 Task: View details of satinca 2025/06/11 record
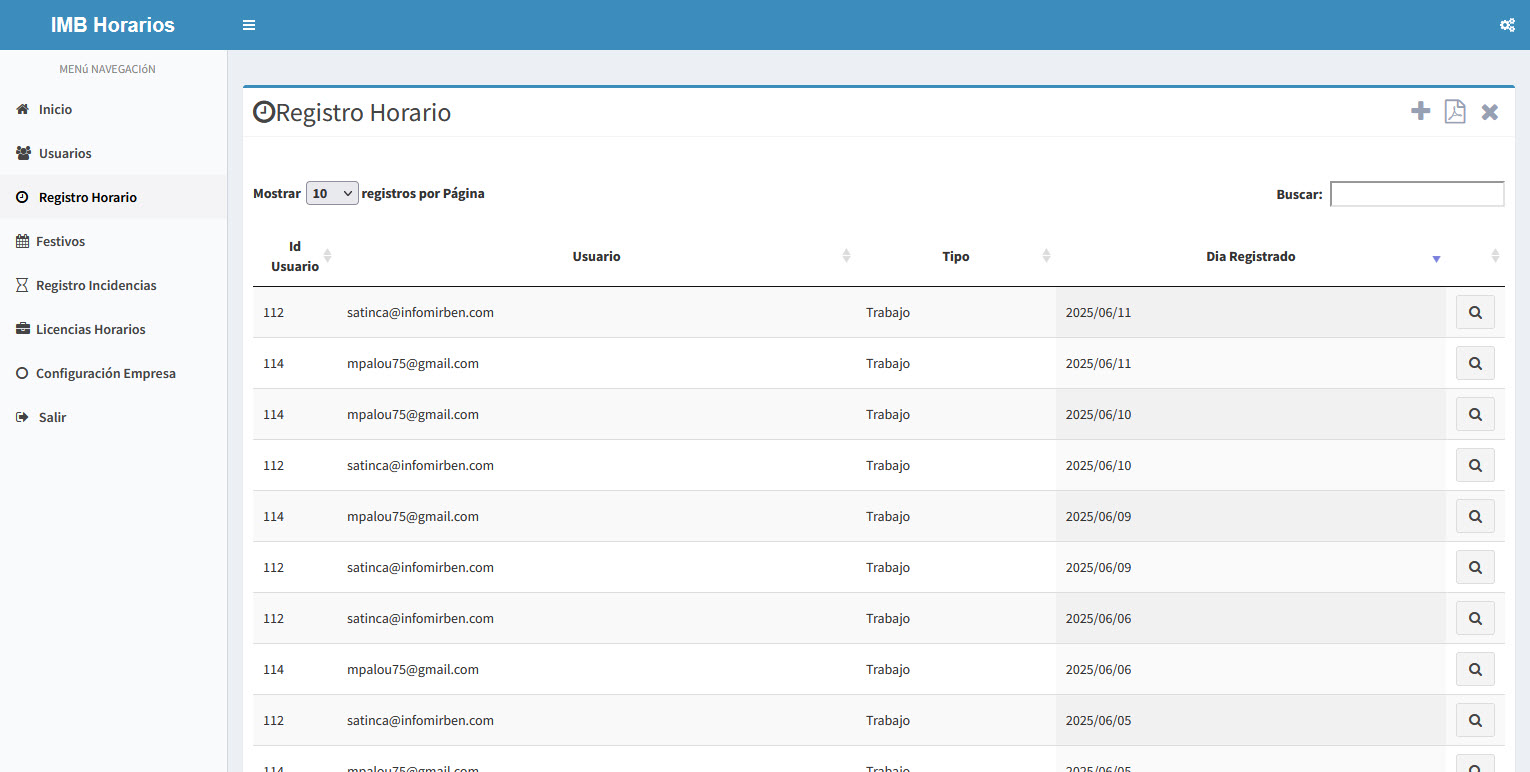1475,312
